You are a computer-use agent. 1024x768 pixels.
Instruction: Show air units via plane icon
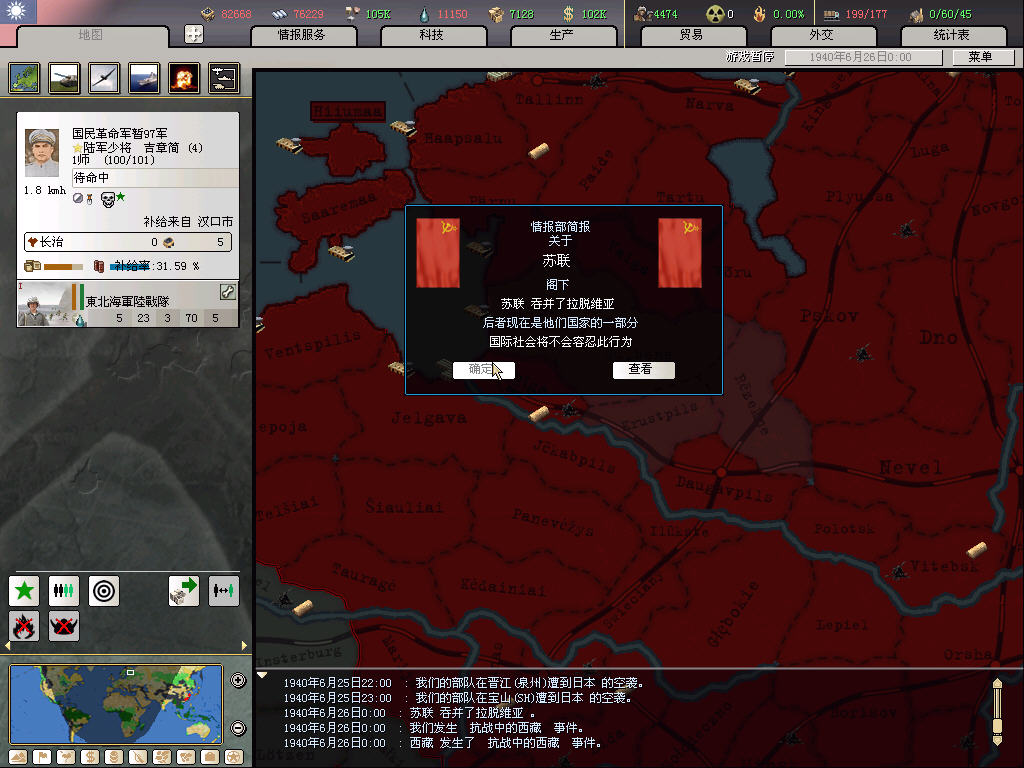point(104,78)
